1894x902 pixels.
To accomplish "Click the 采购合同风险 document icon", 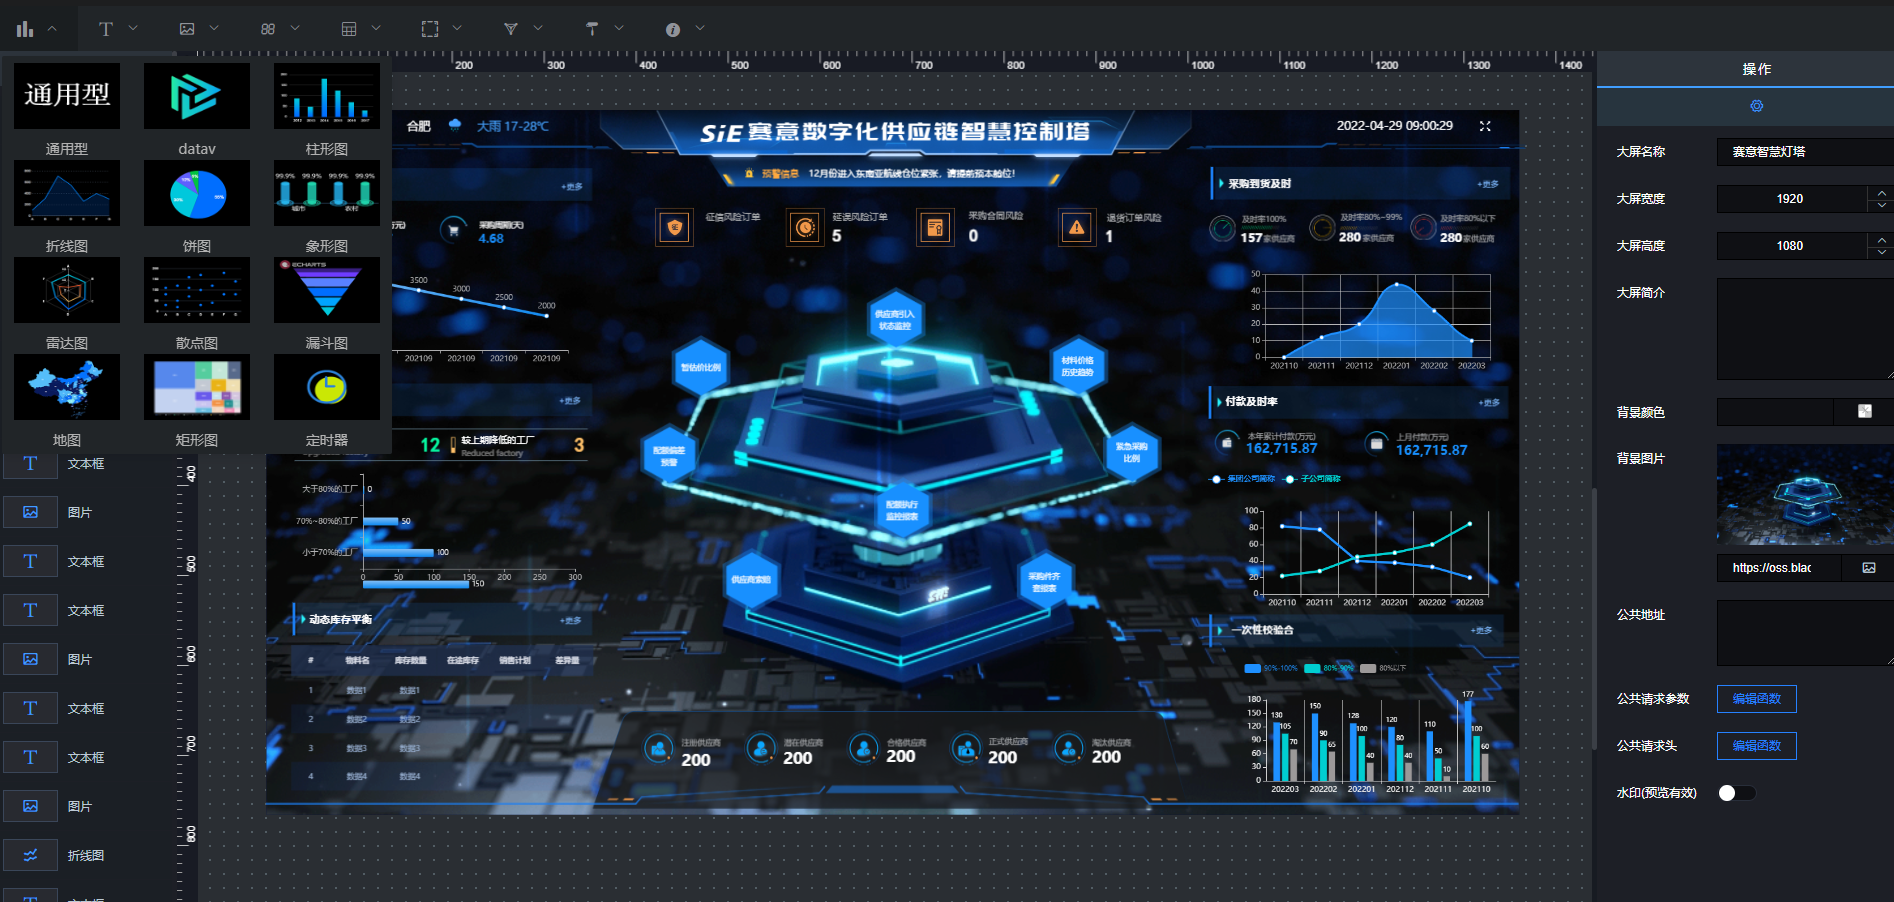I will point(935,228).
